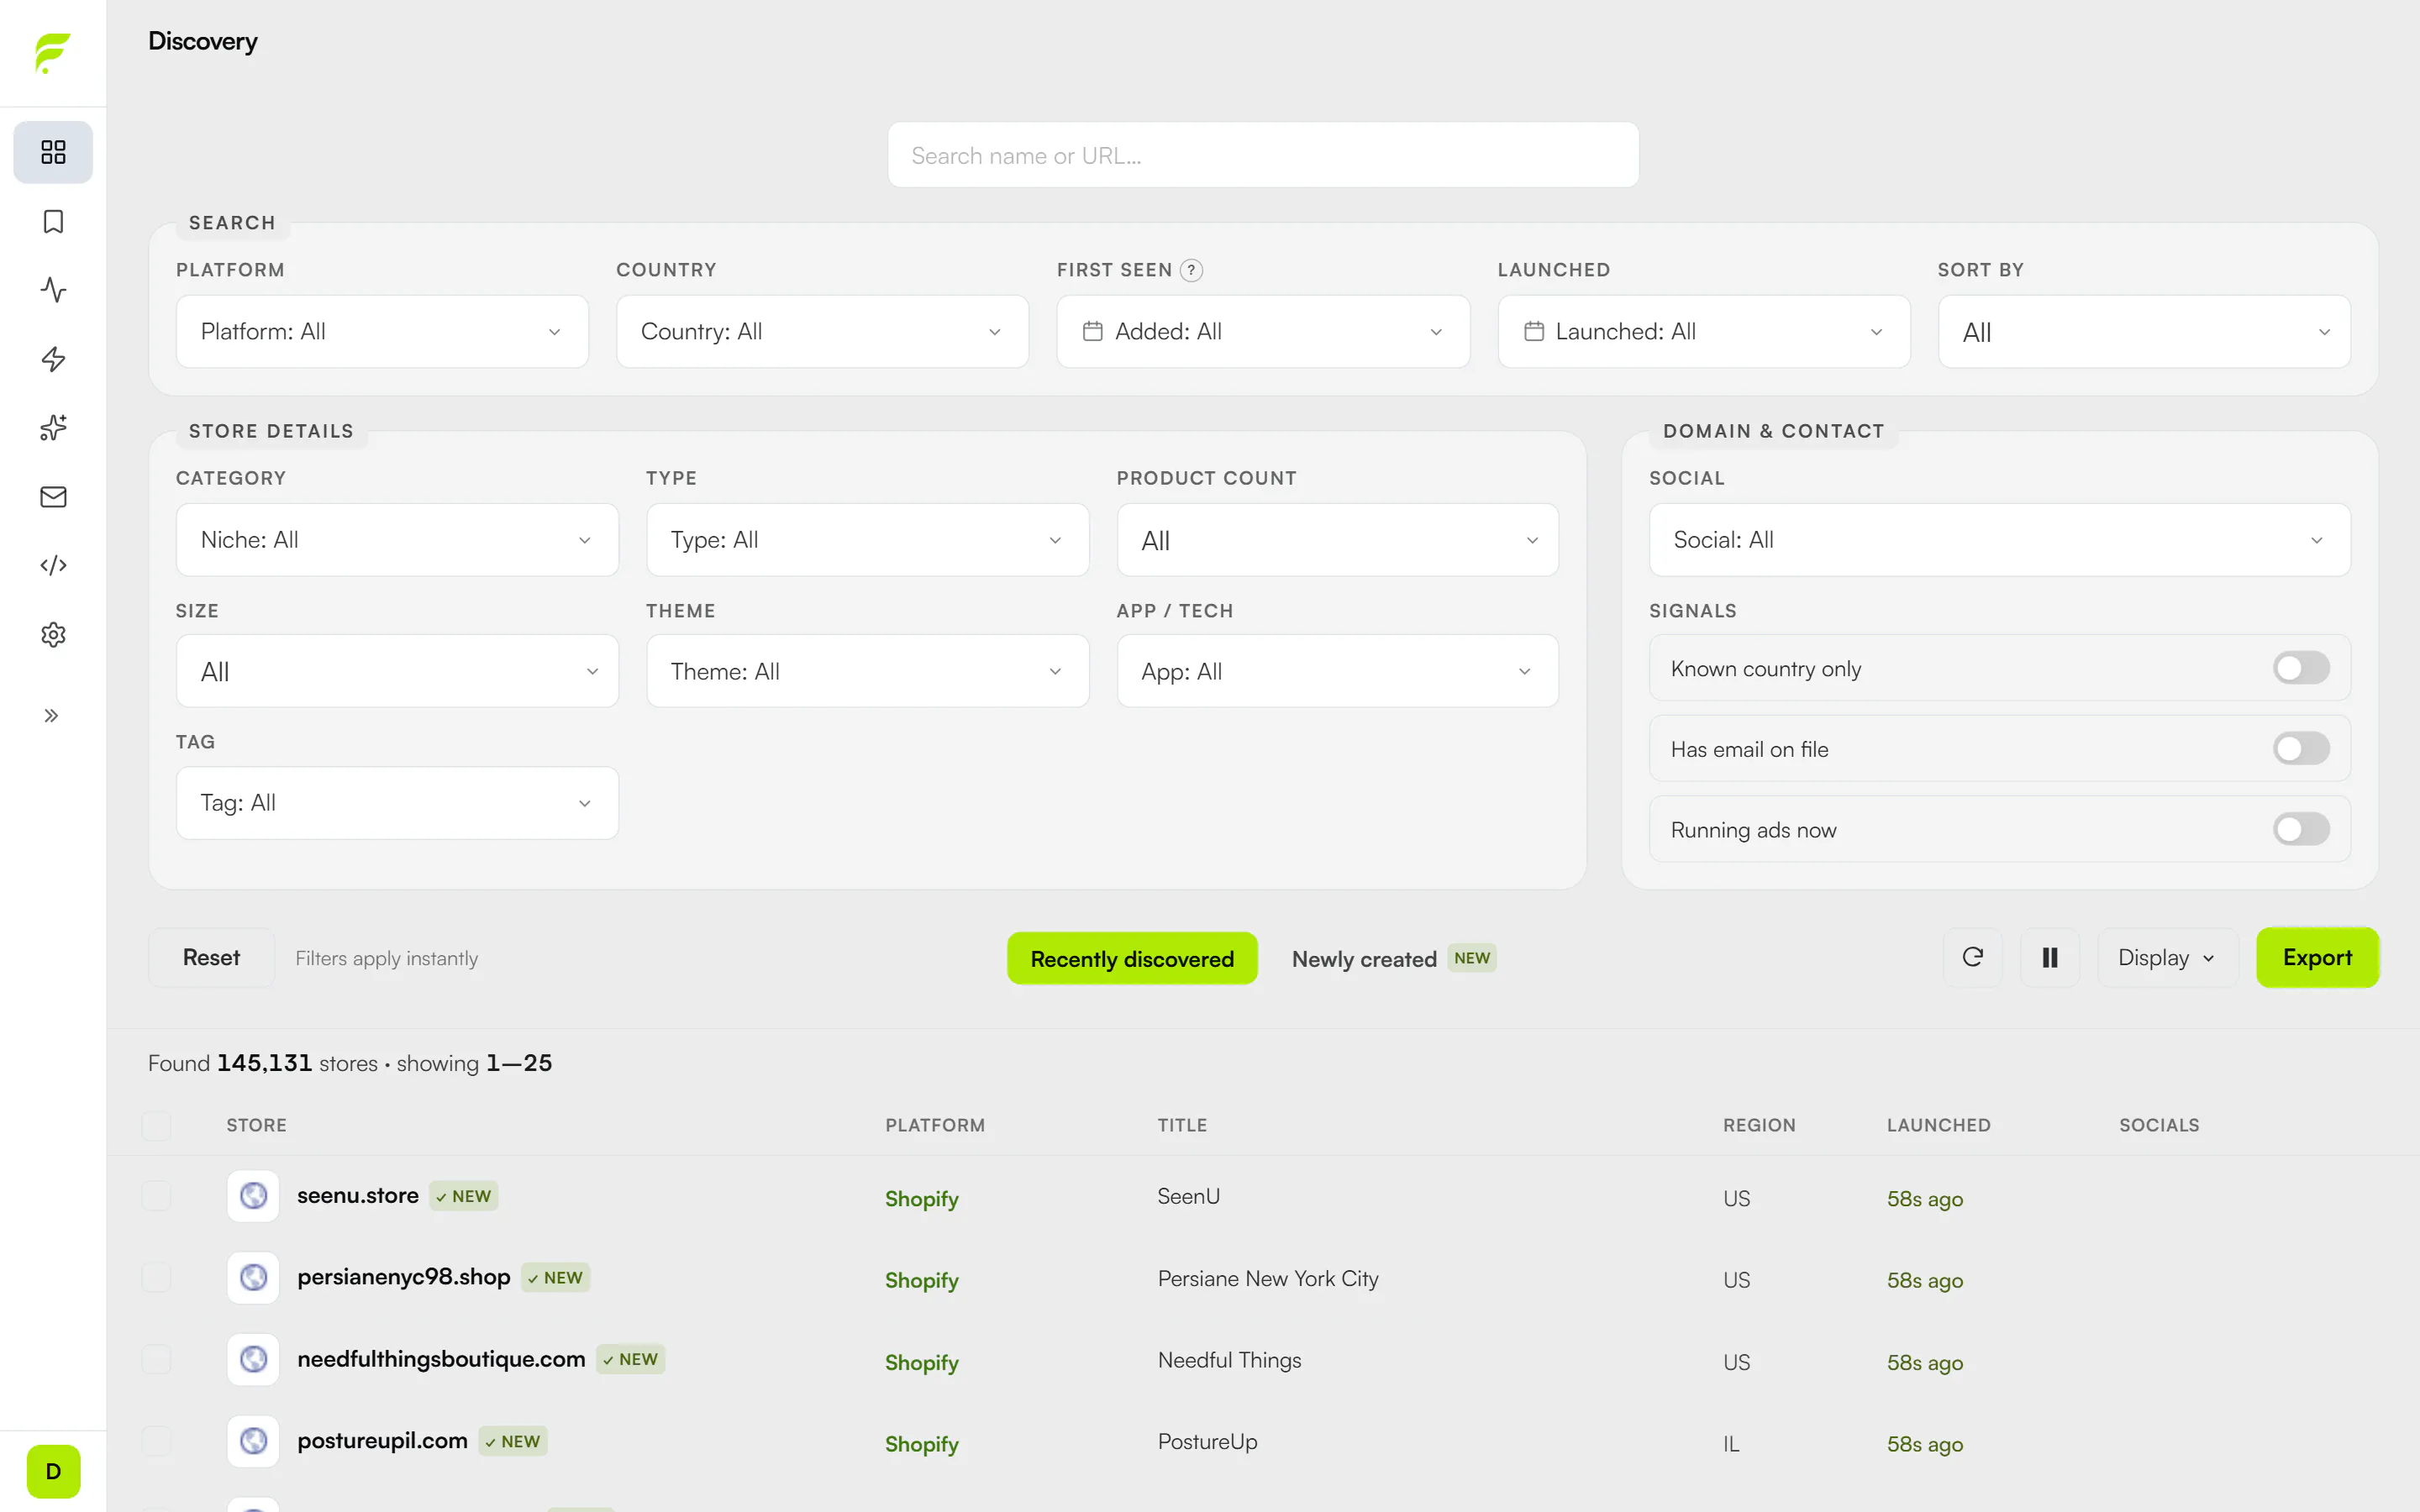Click calendar icon in Launched filter
The width and height of the screenshot is (2420, 1512).
point(1533,331)
